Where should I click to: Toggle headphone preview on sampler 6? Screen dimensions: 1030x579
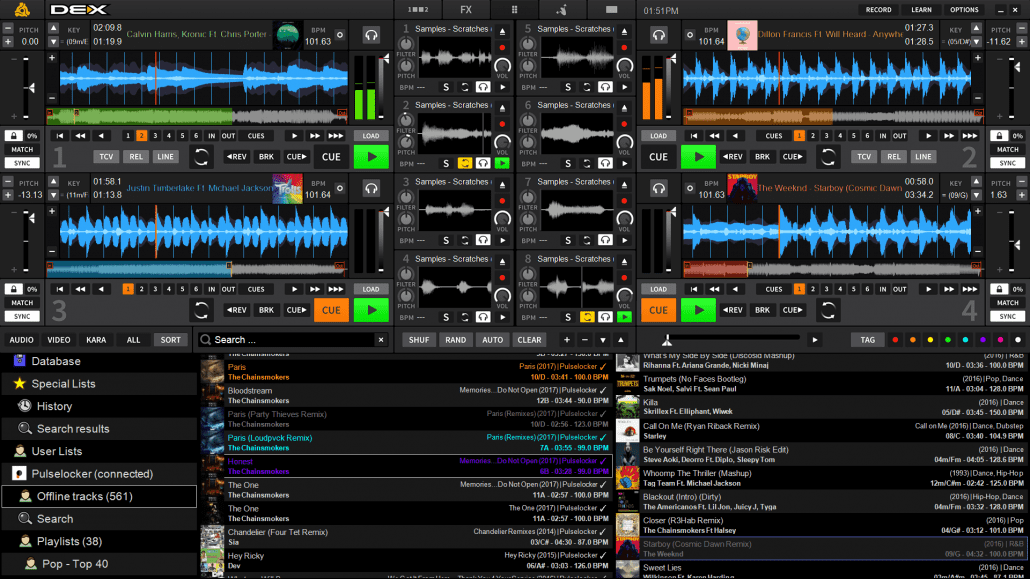[x=605, y=163]
